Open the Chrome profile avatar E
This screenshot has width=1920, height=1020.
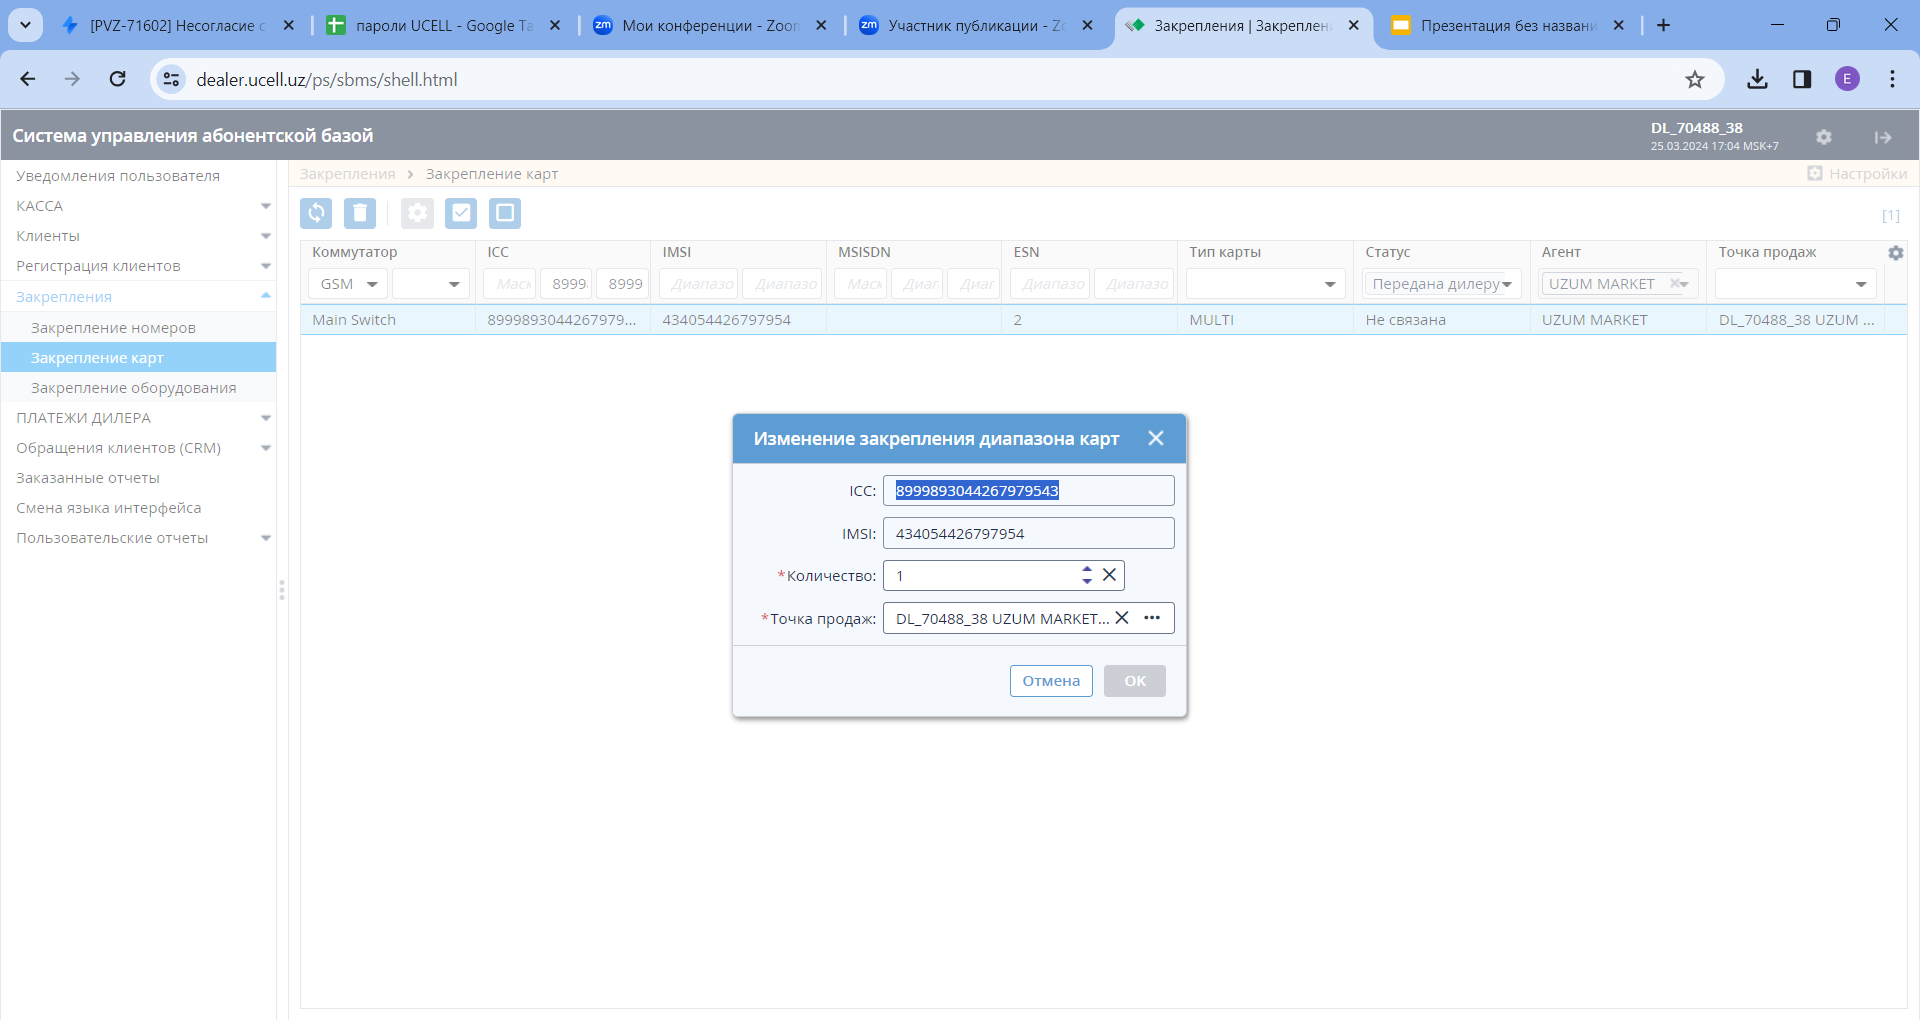coord(1847,80)
